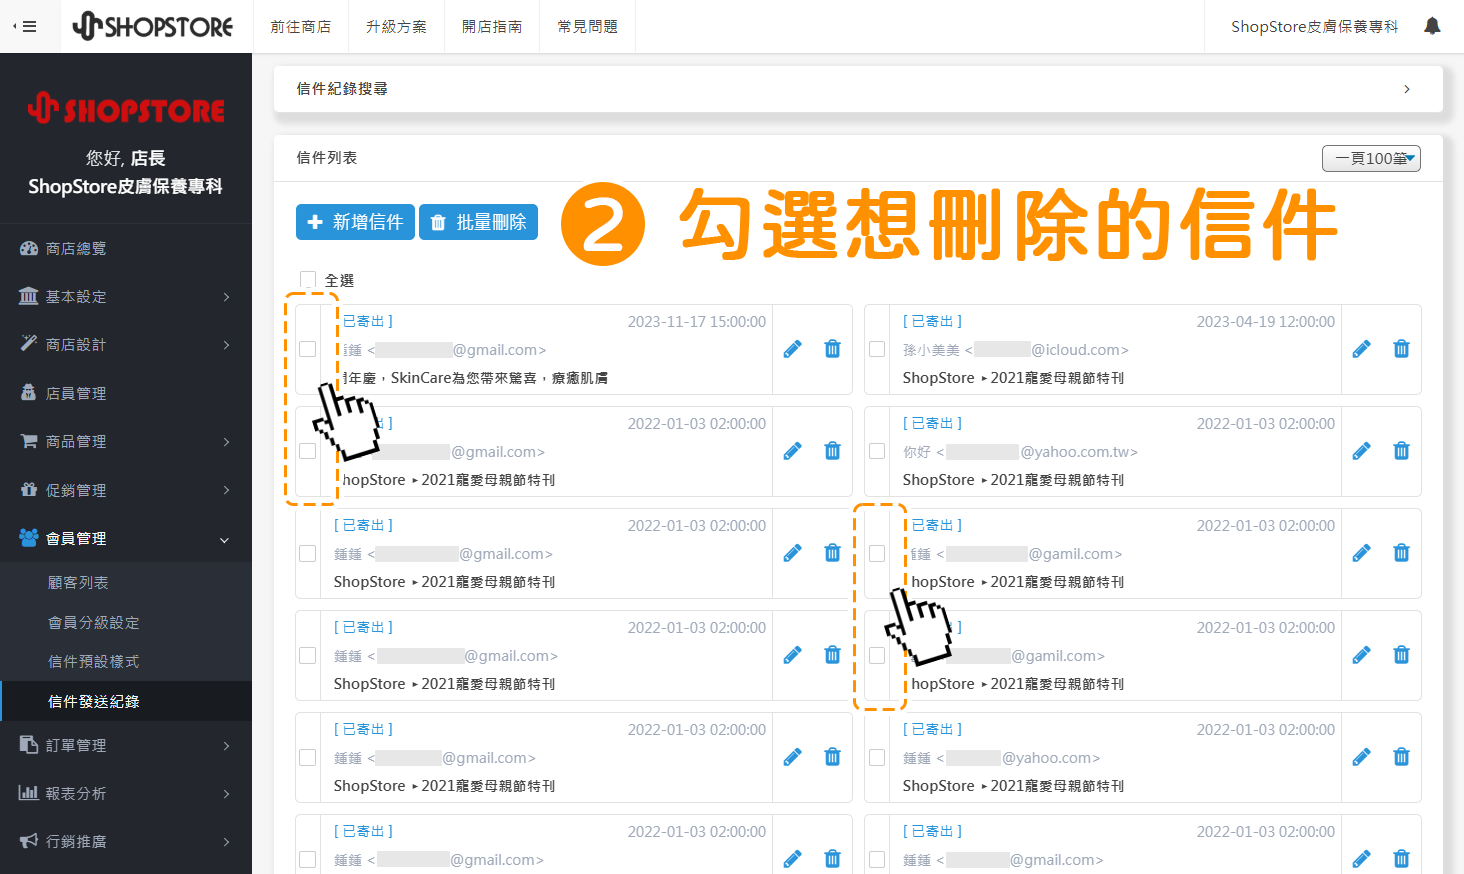Check the 2023-11-17 SkinCare mail checkbox
The height and width of the screenshot is (874, 1464).
[x=308, y=349]
